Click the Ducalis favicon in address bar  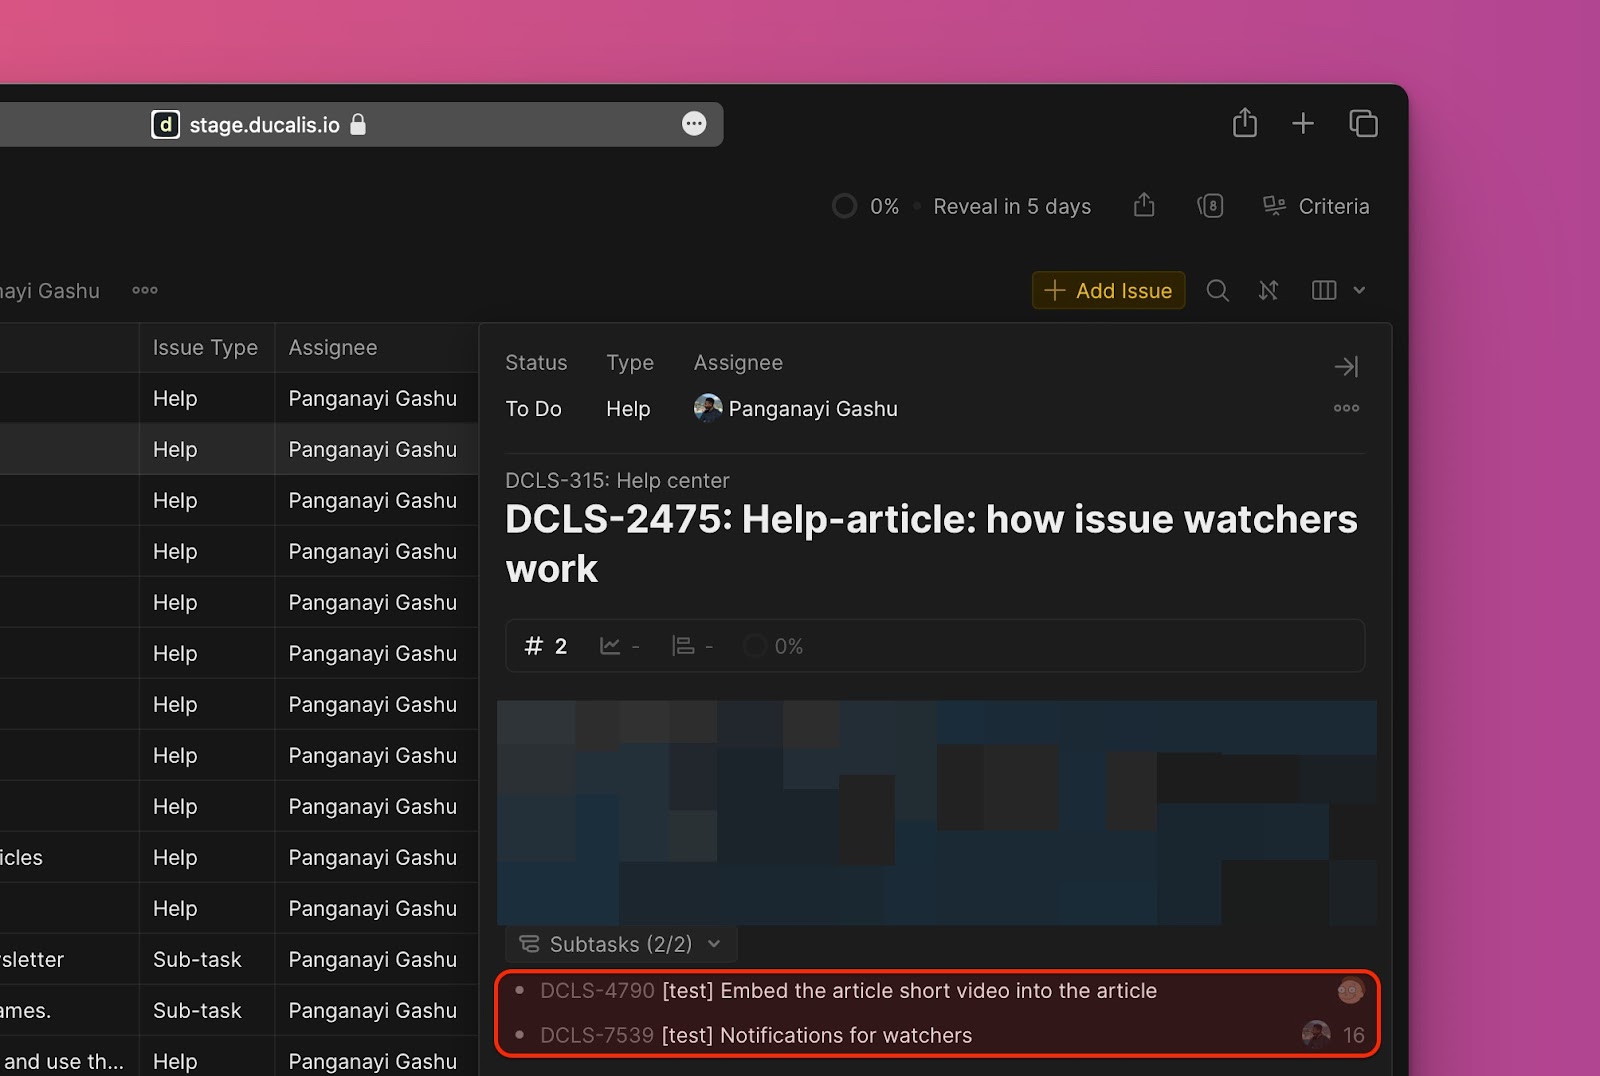[165, 124]
